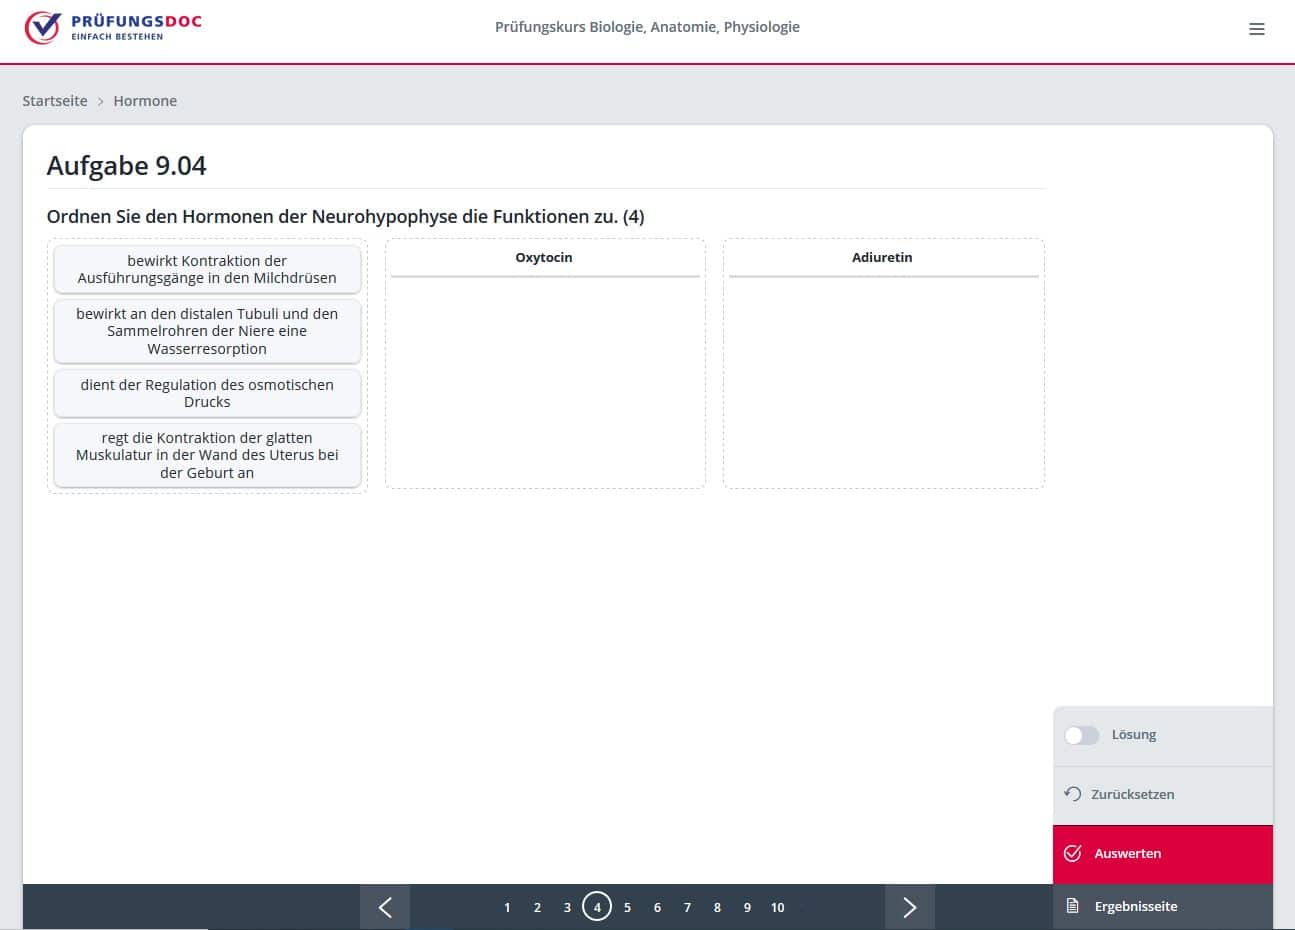Click the Oxytocin drop zone
The height and width of the screenshot is (930, 1295).
[x=545, y=380]
